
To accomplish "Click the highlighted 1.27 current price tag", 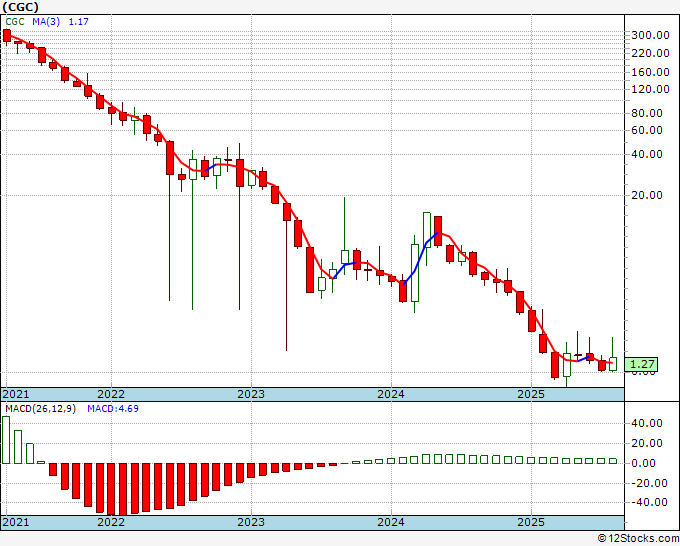I will pyautogui.click(x=641, y=364).
